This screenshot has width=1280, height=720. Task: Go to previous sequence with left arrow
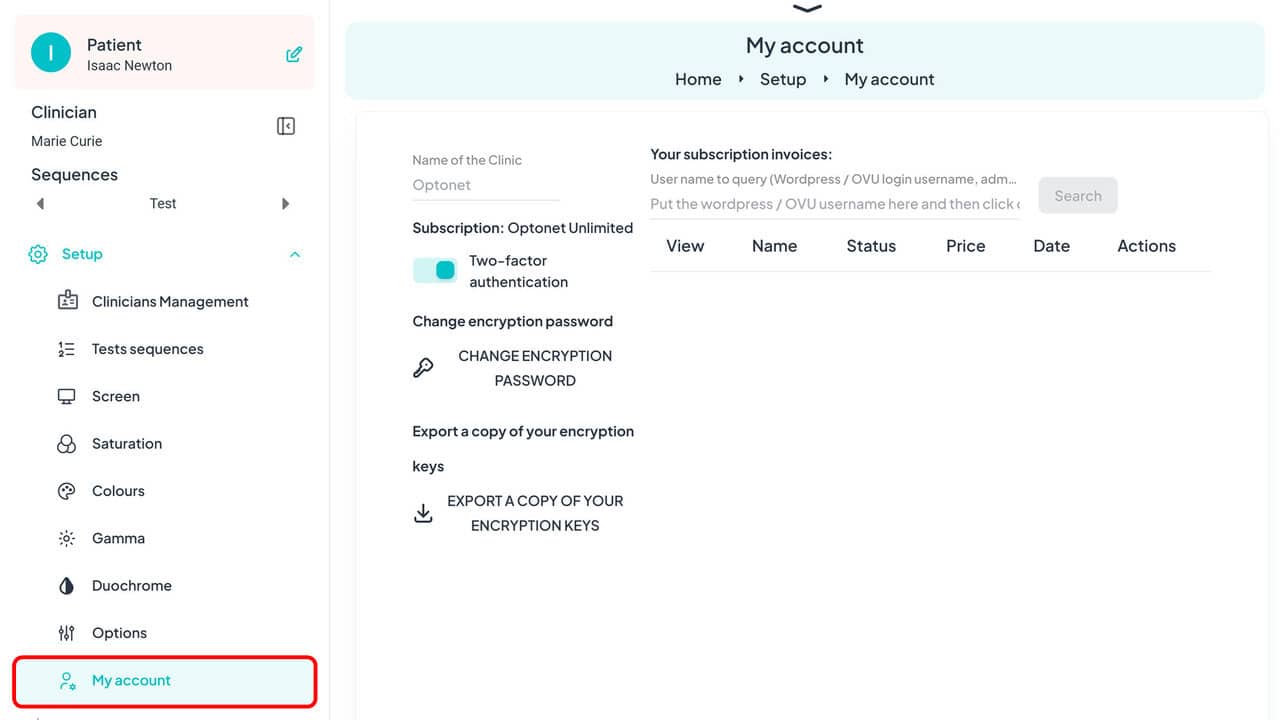[40, 203]
